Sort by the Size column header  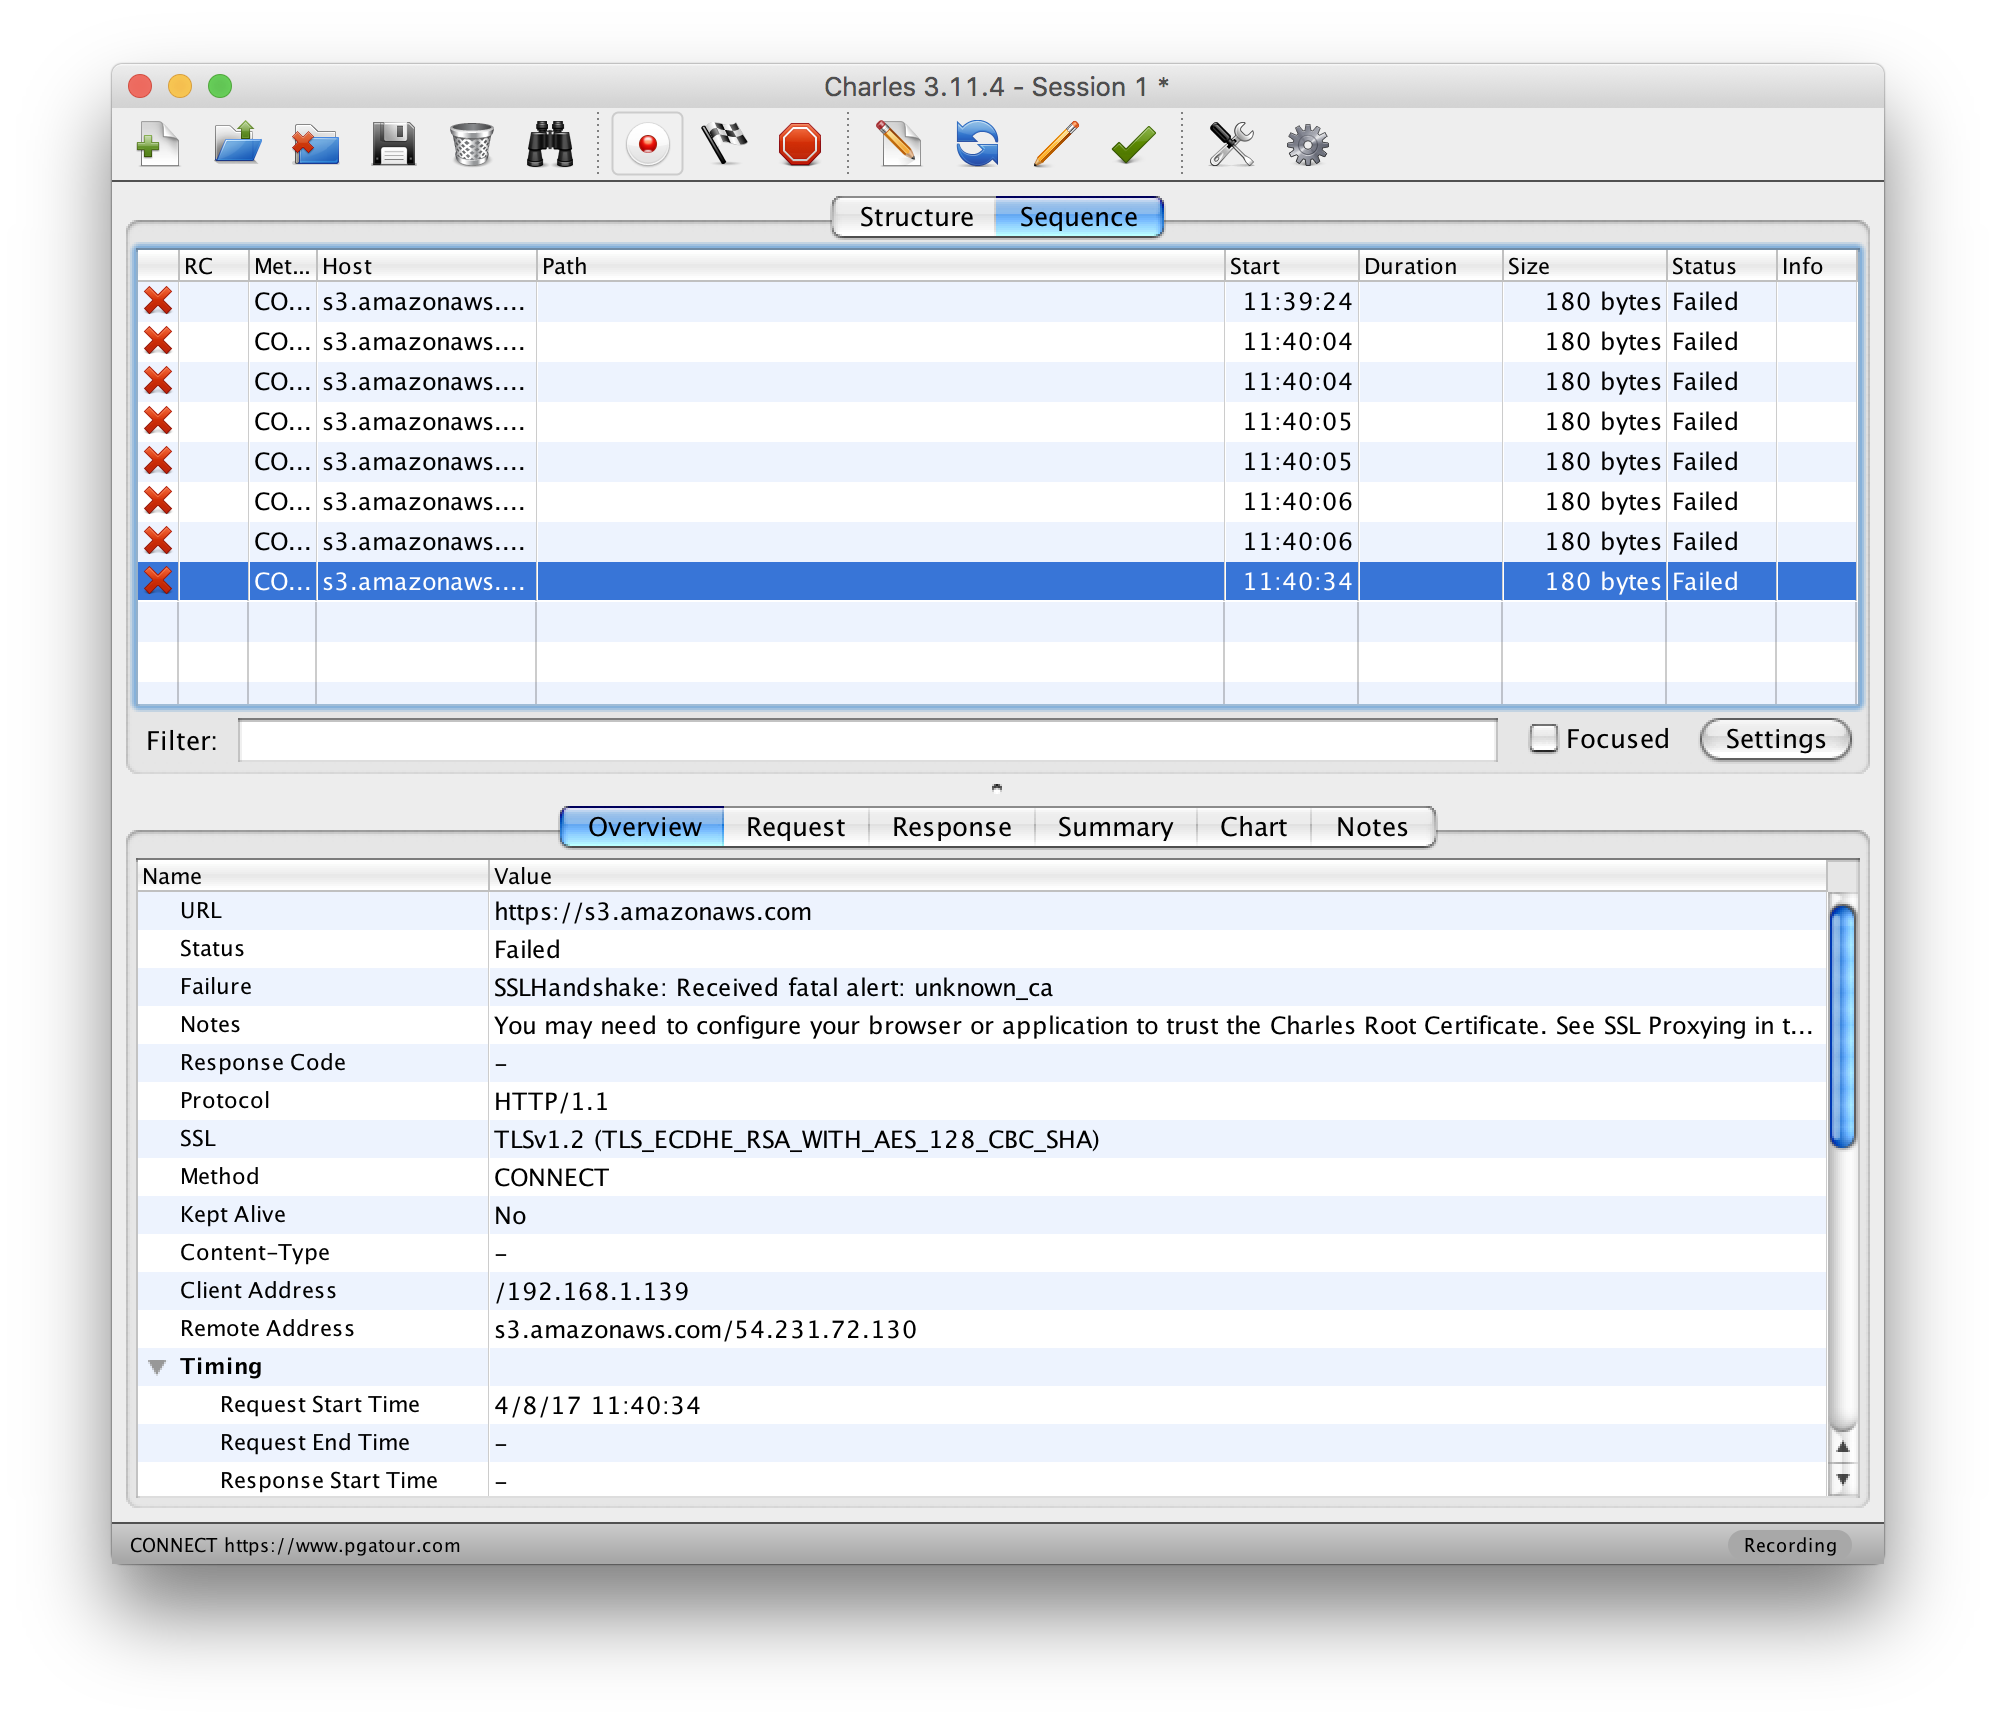pos(1584,266)
